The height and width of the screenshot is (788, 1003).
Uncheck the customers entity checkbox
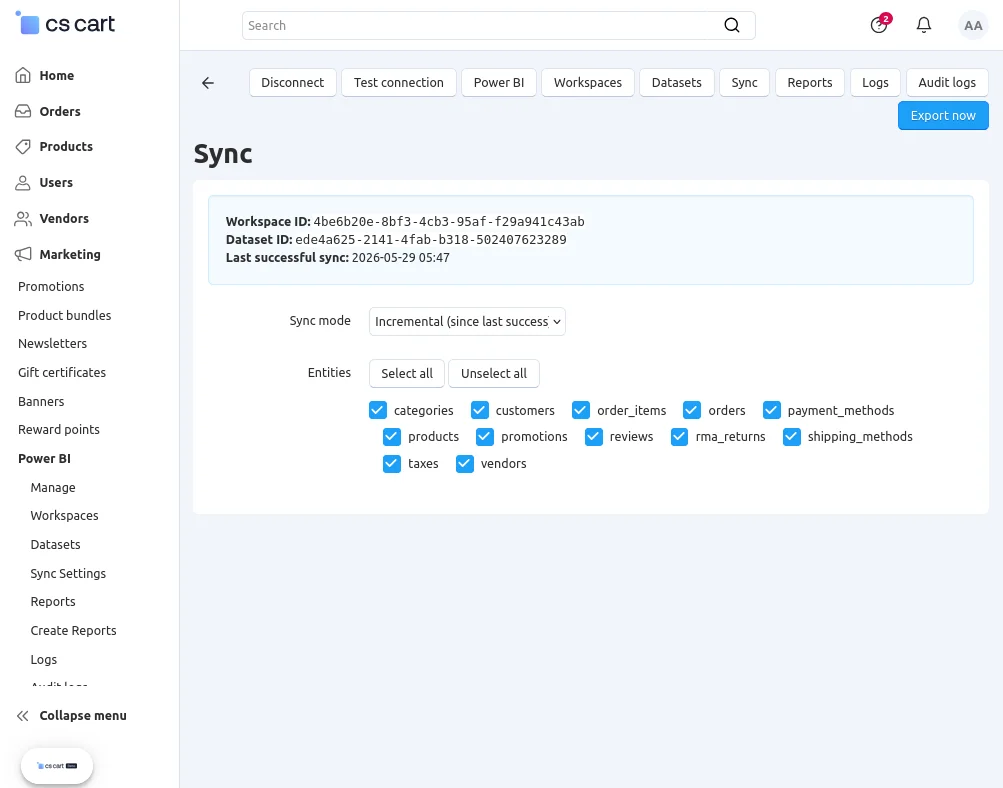[480, 410]
